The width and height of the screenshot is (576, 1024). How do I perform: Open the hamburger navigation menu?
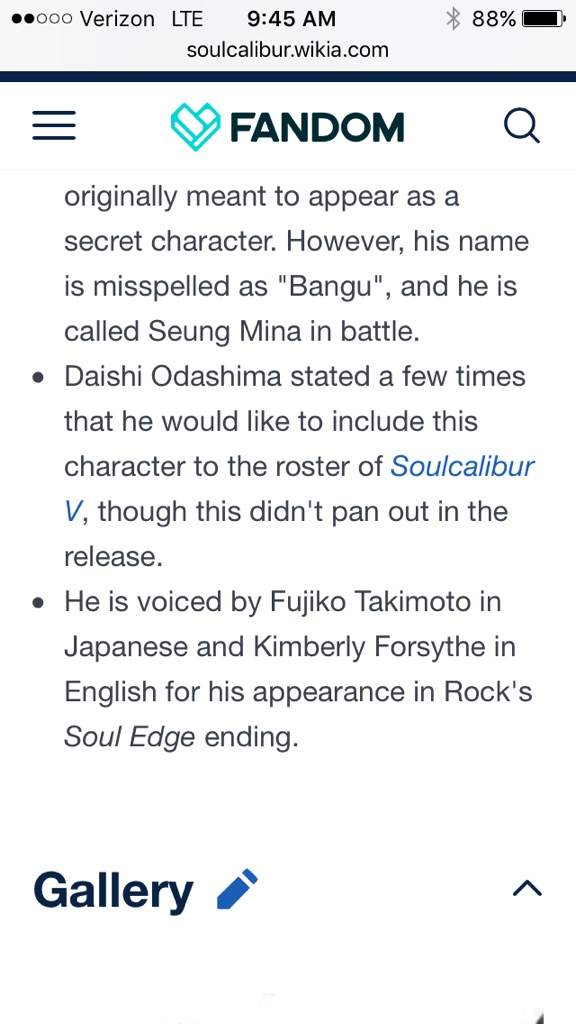tap(54, 125)
